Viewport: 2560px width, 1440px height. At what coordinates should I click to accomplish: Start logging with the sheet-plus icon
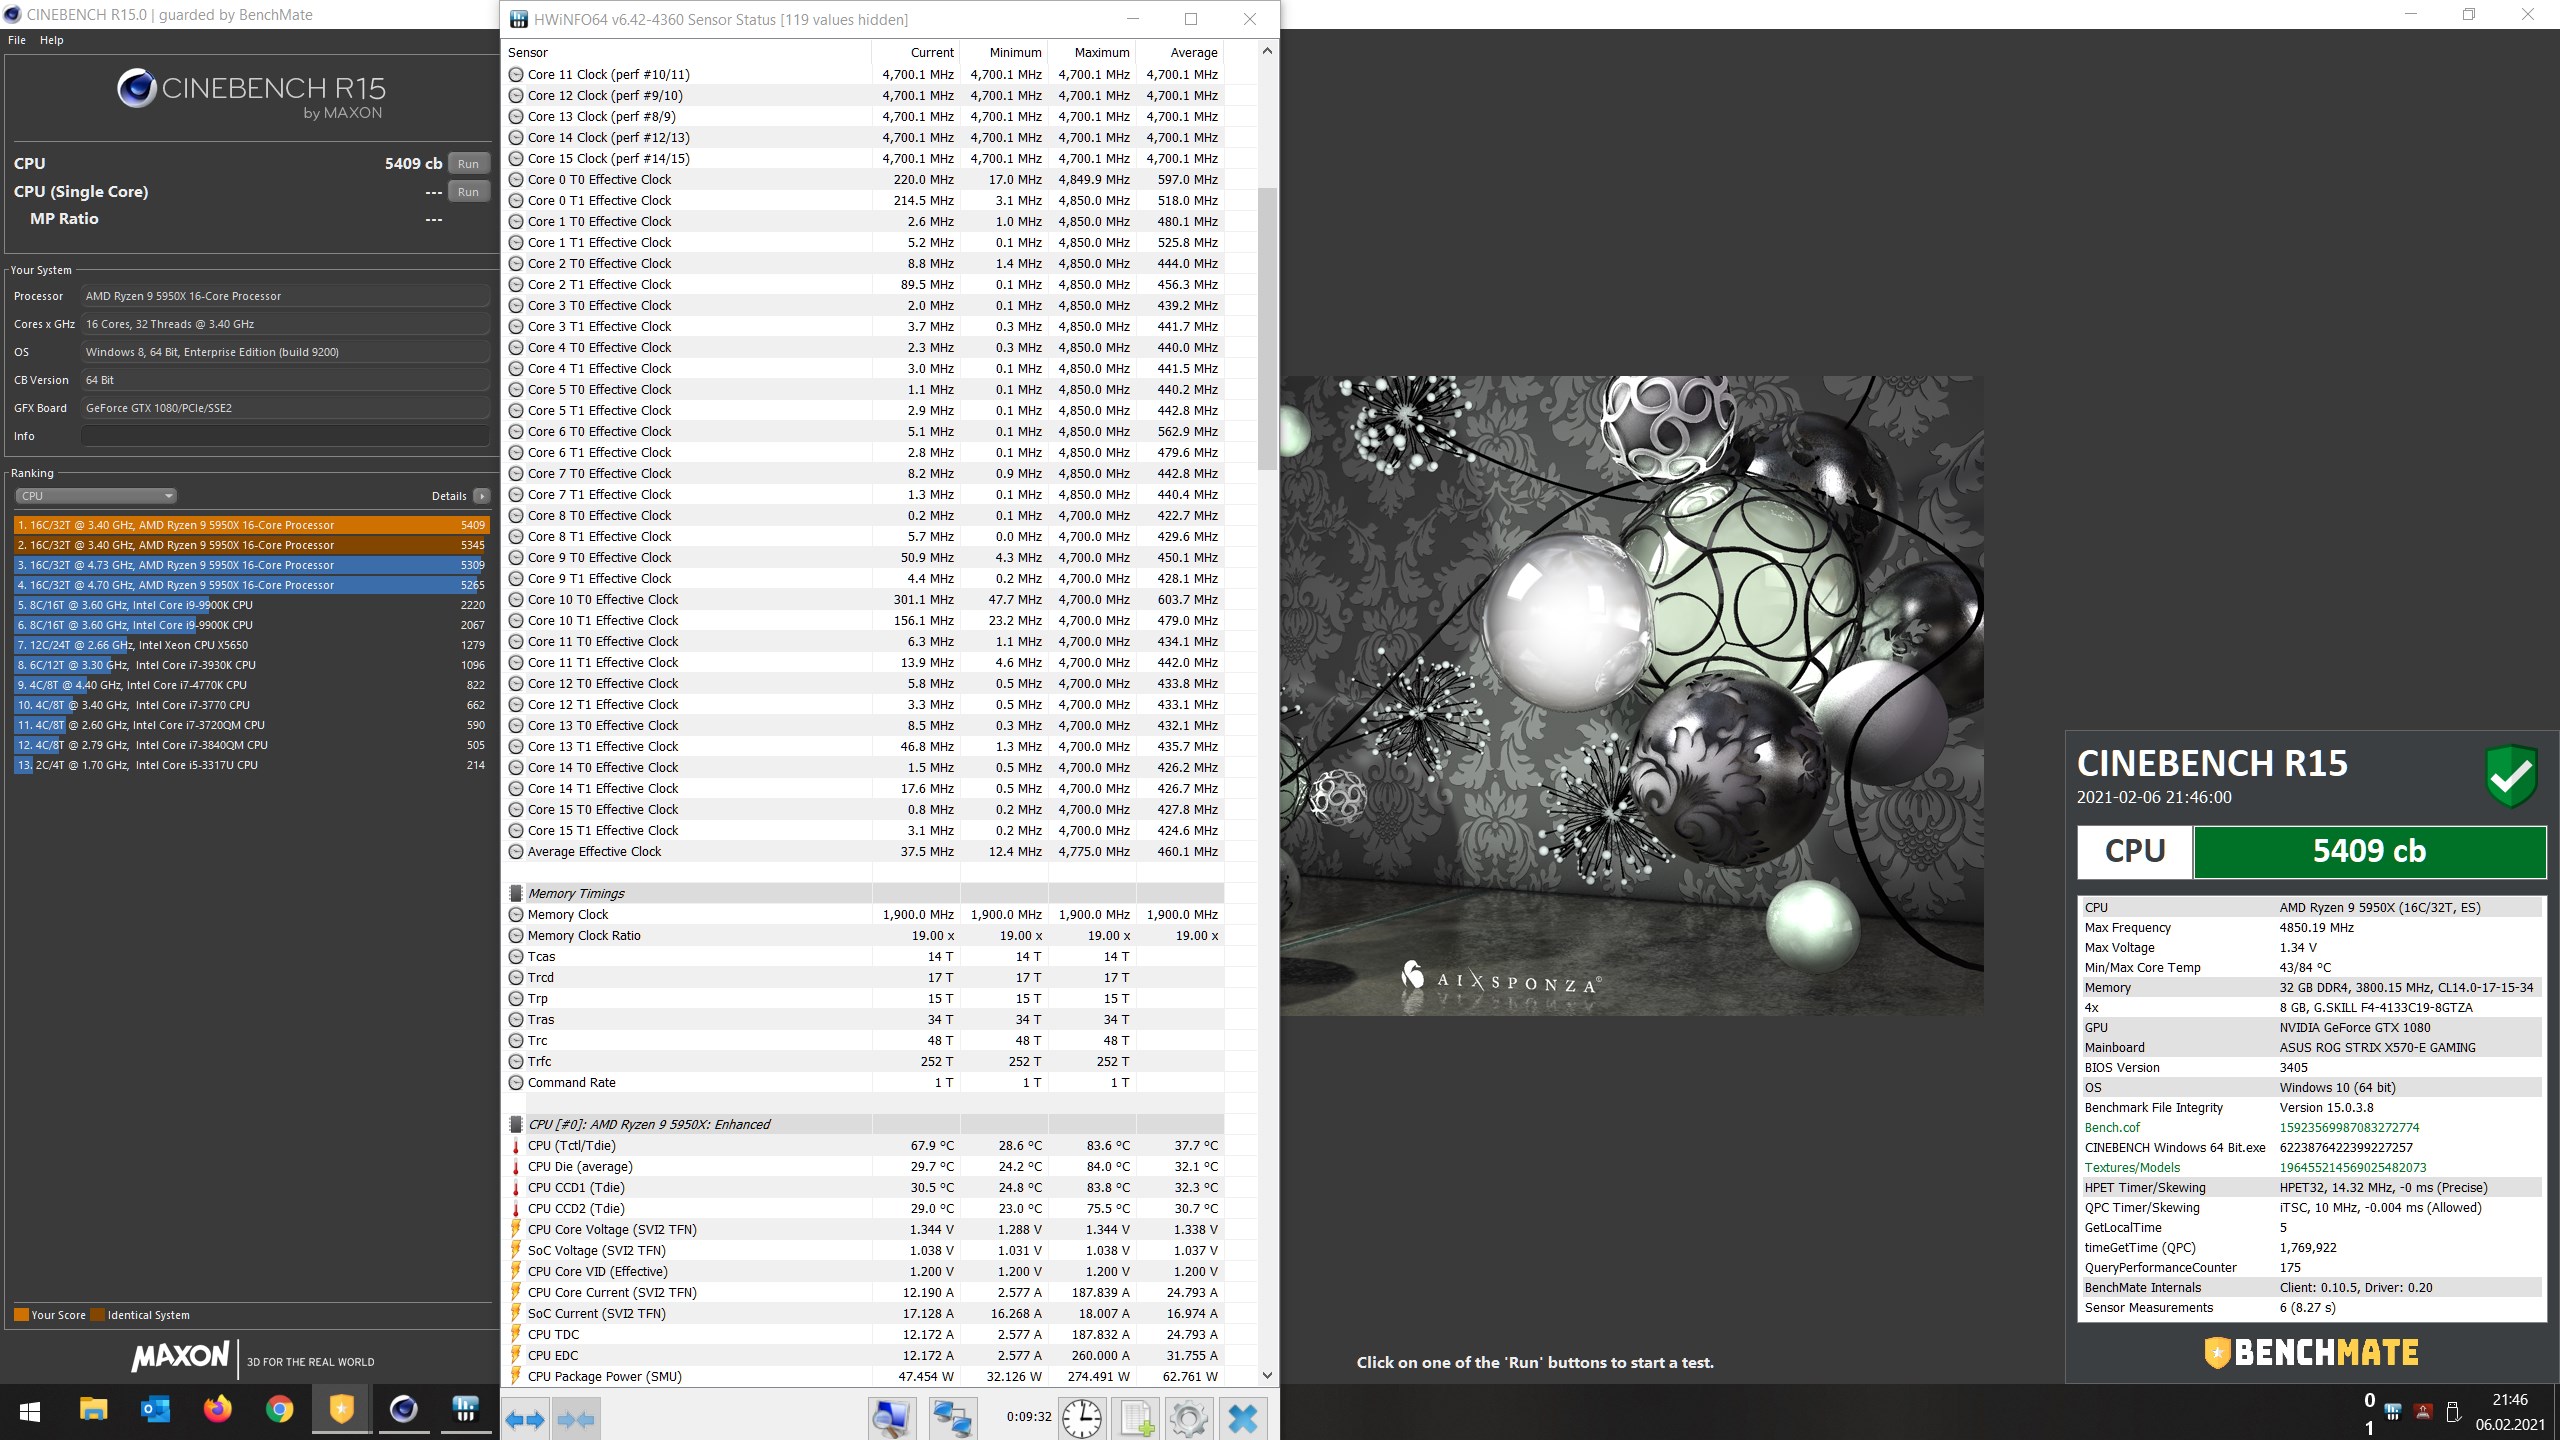tap(1137, 1418)
